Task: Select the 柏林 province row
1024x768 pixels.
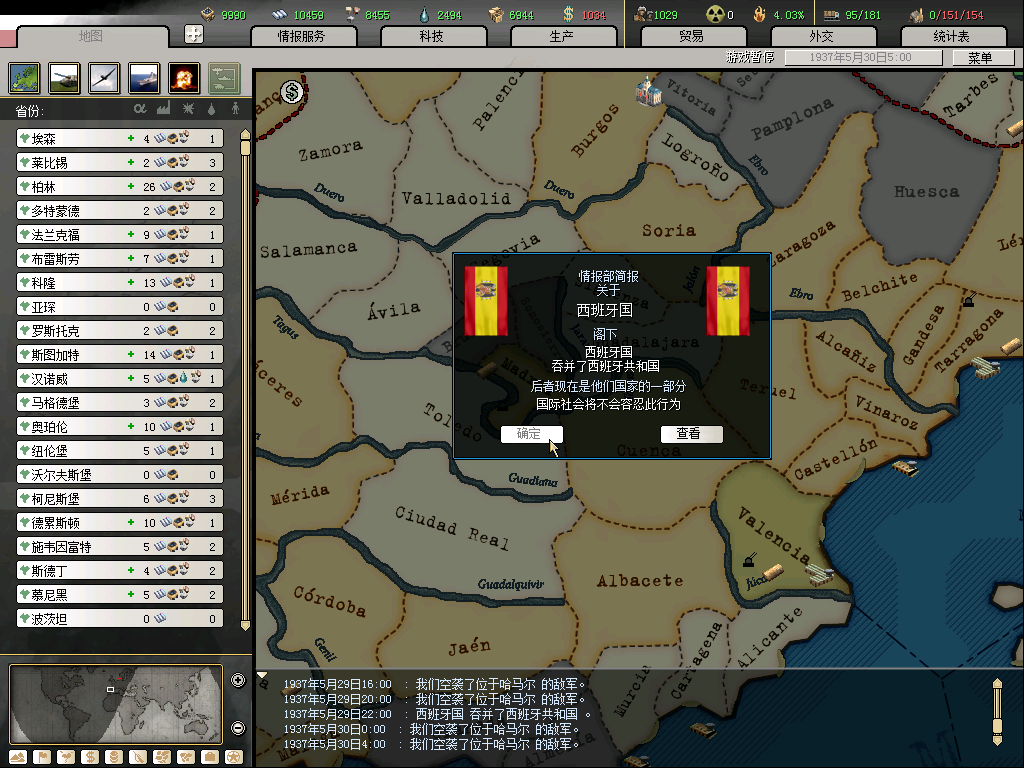Action: (x=120, y=187)
